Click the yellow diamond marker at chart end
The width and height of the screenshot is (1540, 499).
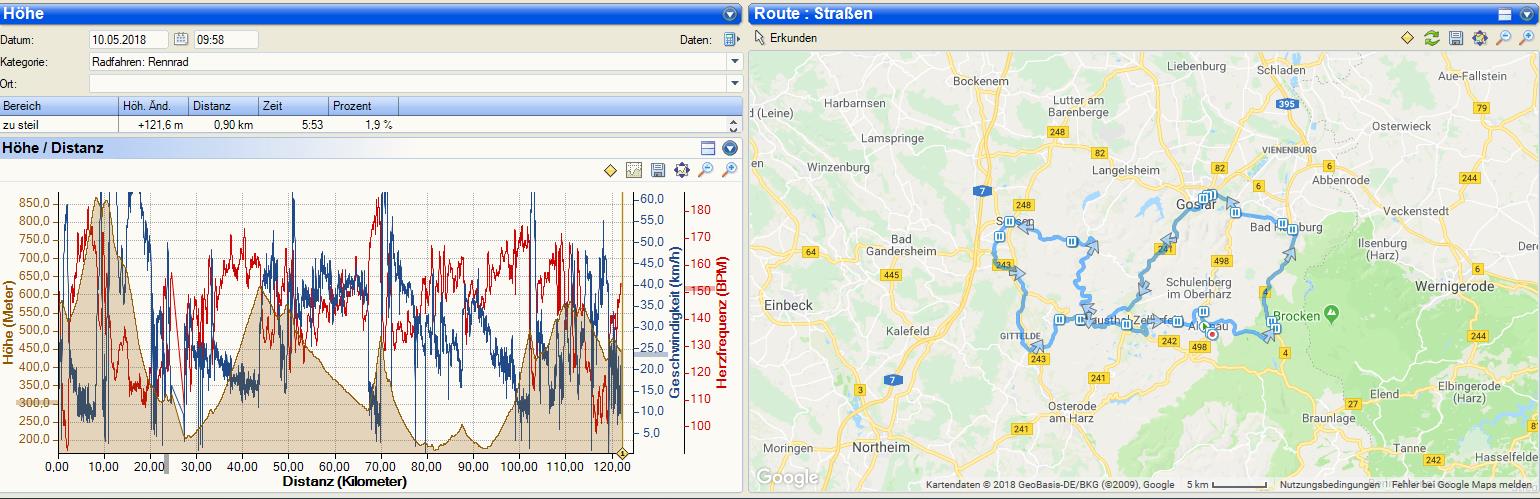click(x=623, y=453)
